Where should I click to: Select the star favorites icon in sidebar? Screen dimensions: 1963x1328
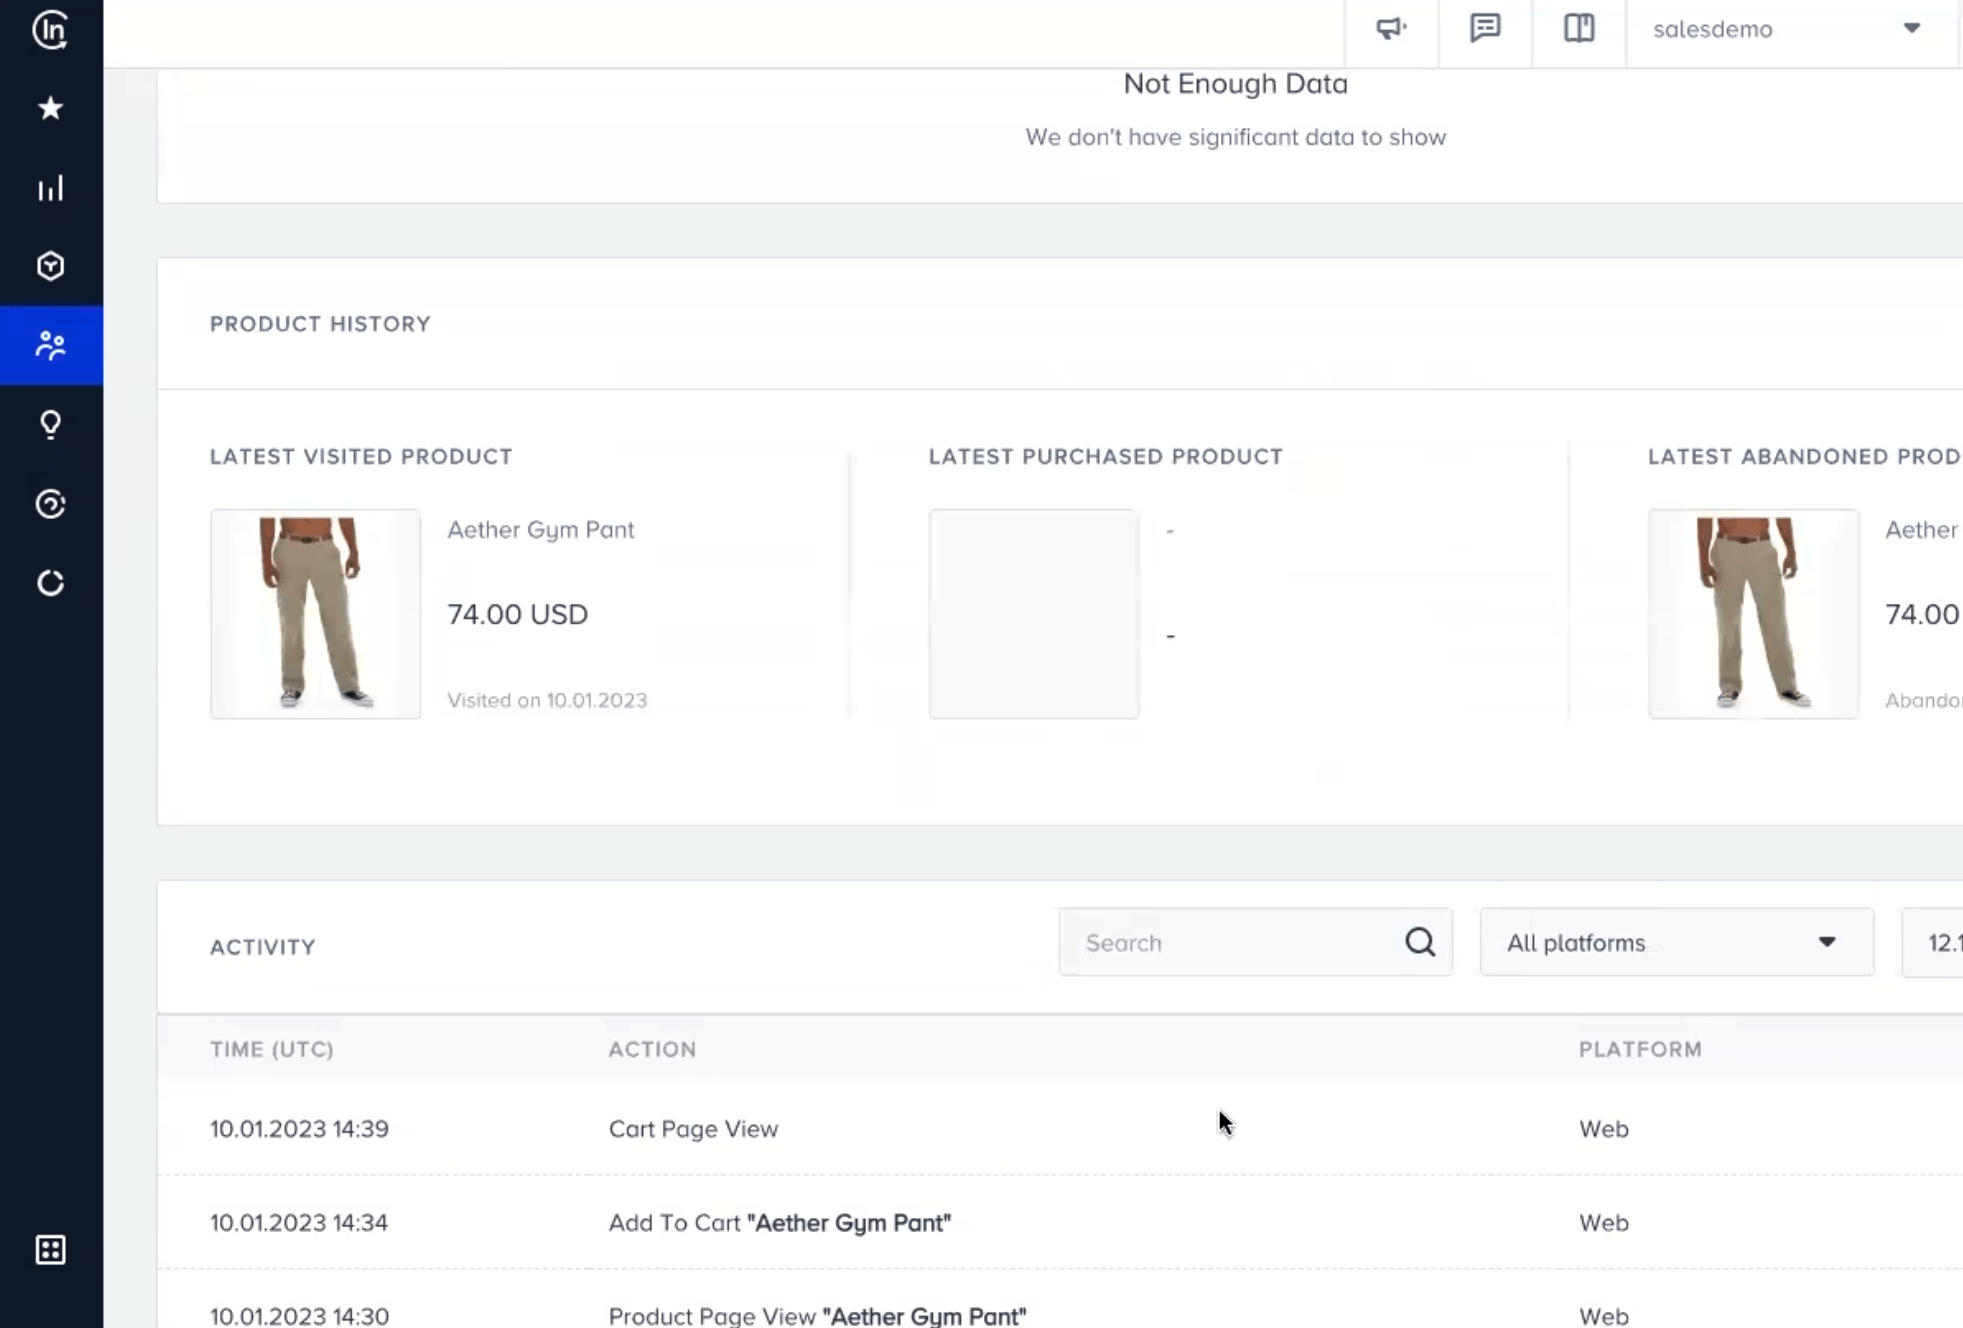pyautogui.click(x=49, y=108)
